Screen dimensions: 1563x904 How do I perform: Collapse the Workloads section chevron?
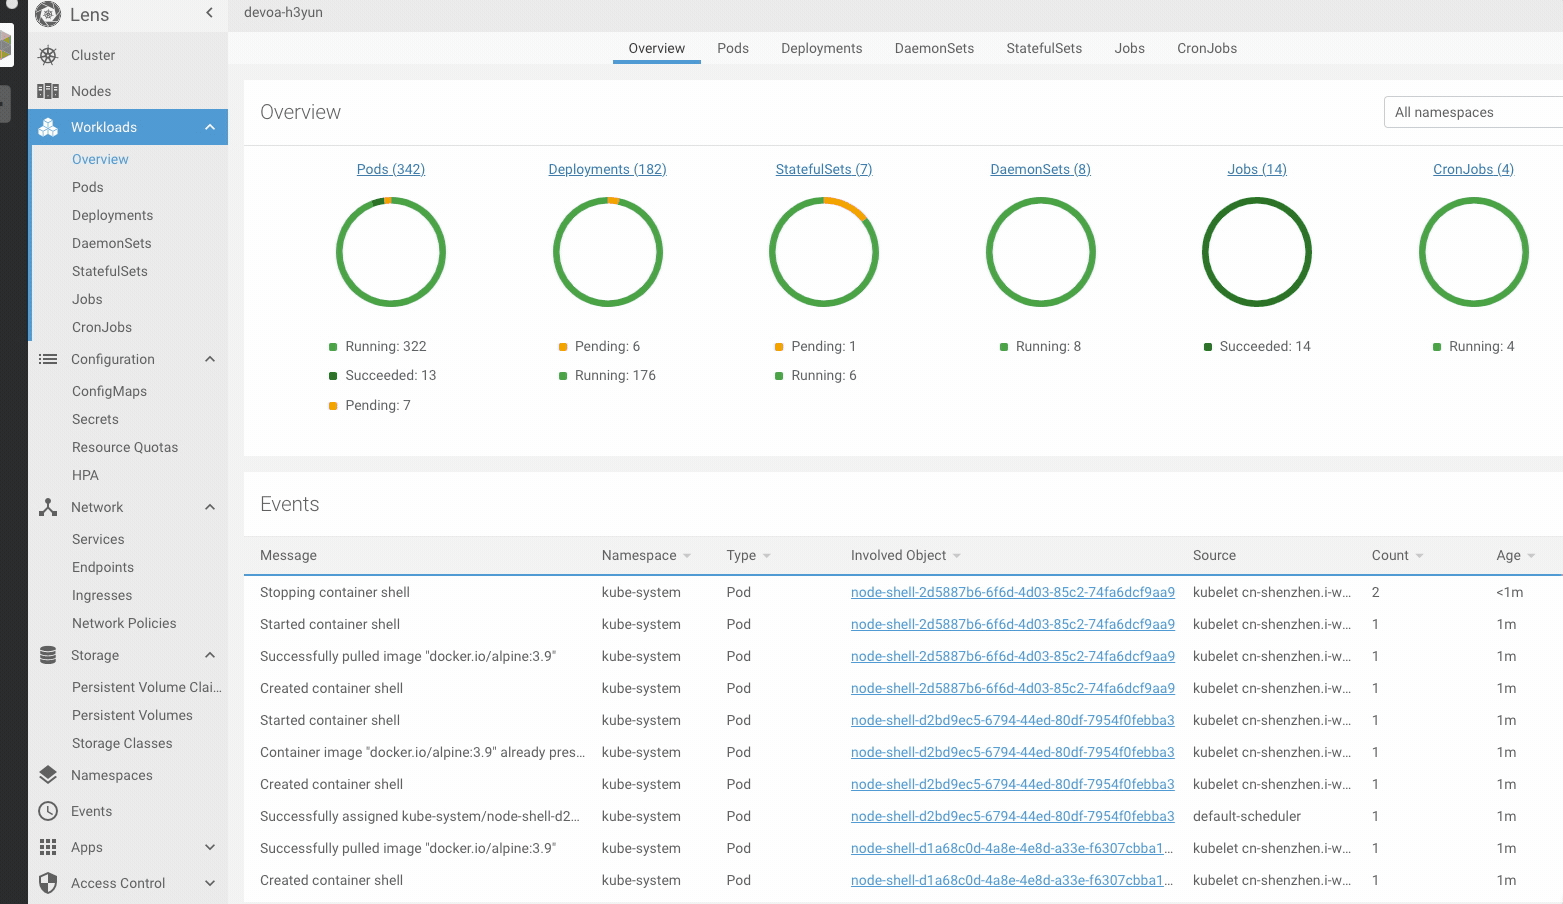210,127
